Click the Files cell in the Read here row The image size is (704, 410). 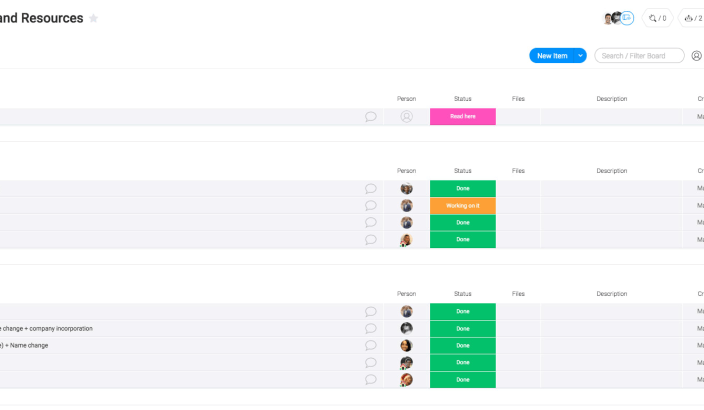[518, 117]
